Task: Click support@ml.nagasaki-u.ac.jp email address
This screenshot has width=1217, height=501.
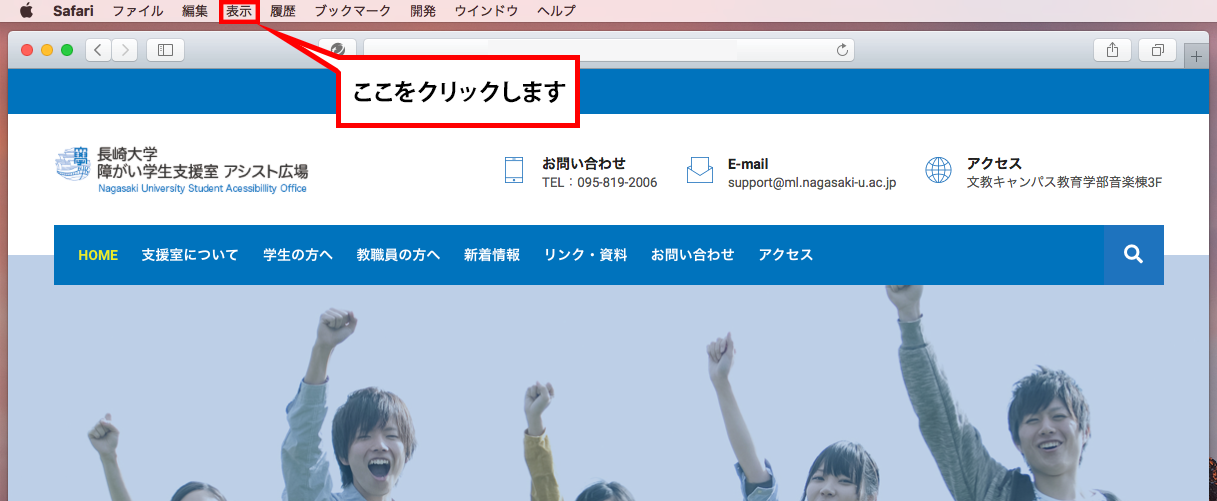Action: [812, 183]
